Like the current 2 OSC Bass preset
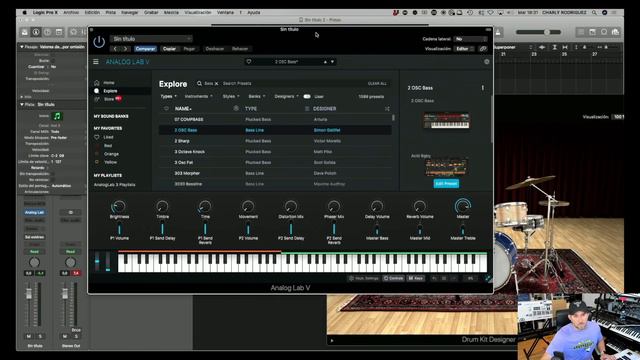 click(249, 62)
